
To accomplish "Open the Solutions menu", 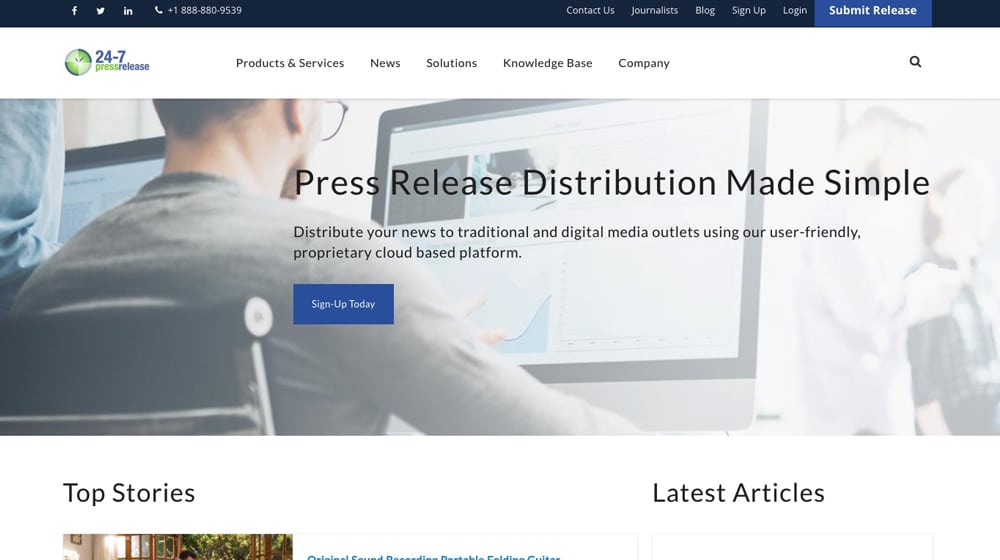I will pyautogui.click(x=452, y=63).
